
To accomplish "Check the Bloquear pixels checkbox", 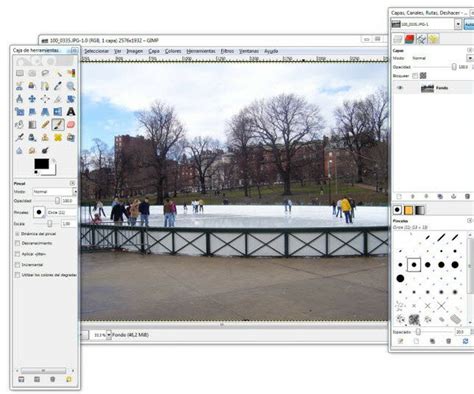I will (x=415, y=76).
